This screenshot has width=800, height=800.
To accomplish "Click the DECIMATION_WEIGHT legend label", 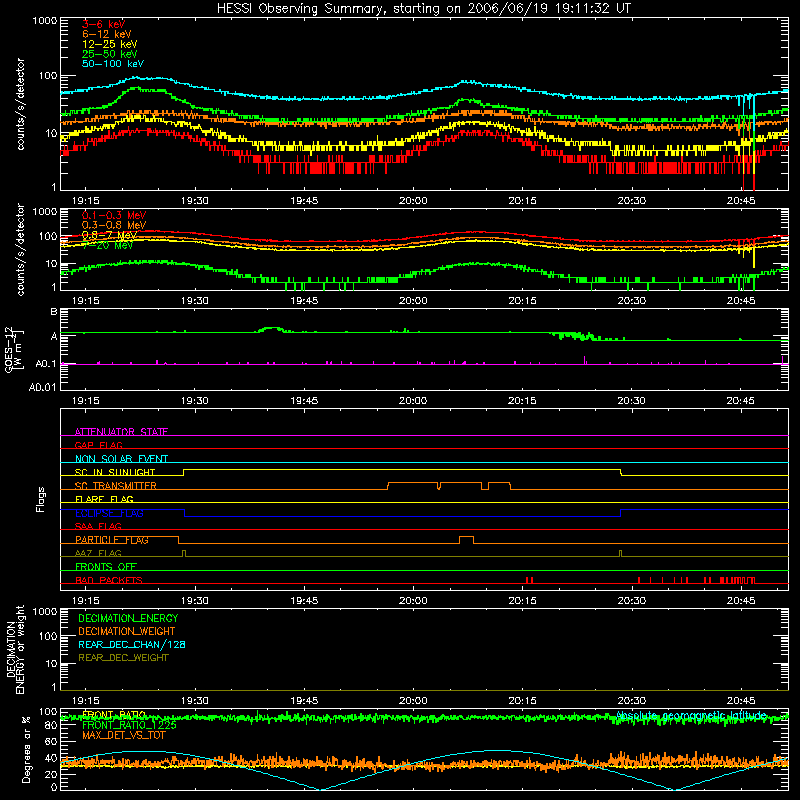I will point(127,631).
